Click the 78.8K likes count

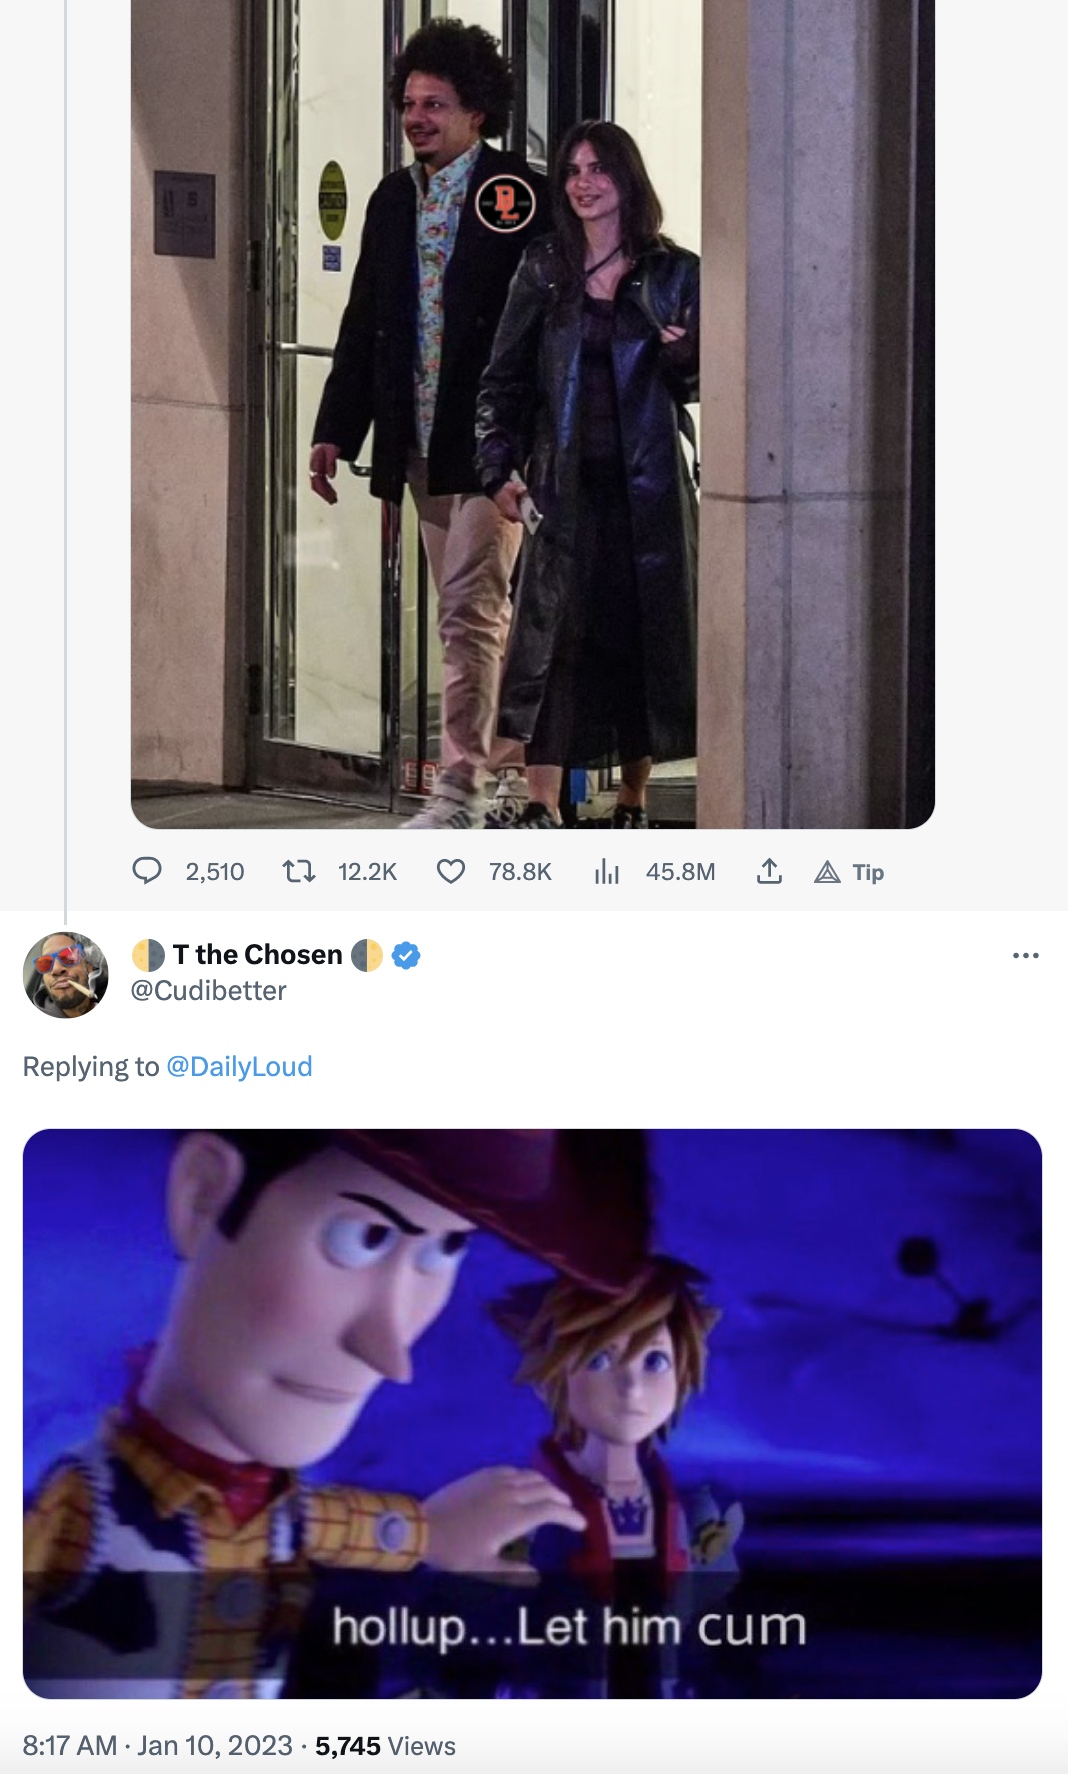coord(520,872)
